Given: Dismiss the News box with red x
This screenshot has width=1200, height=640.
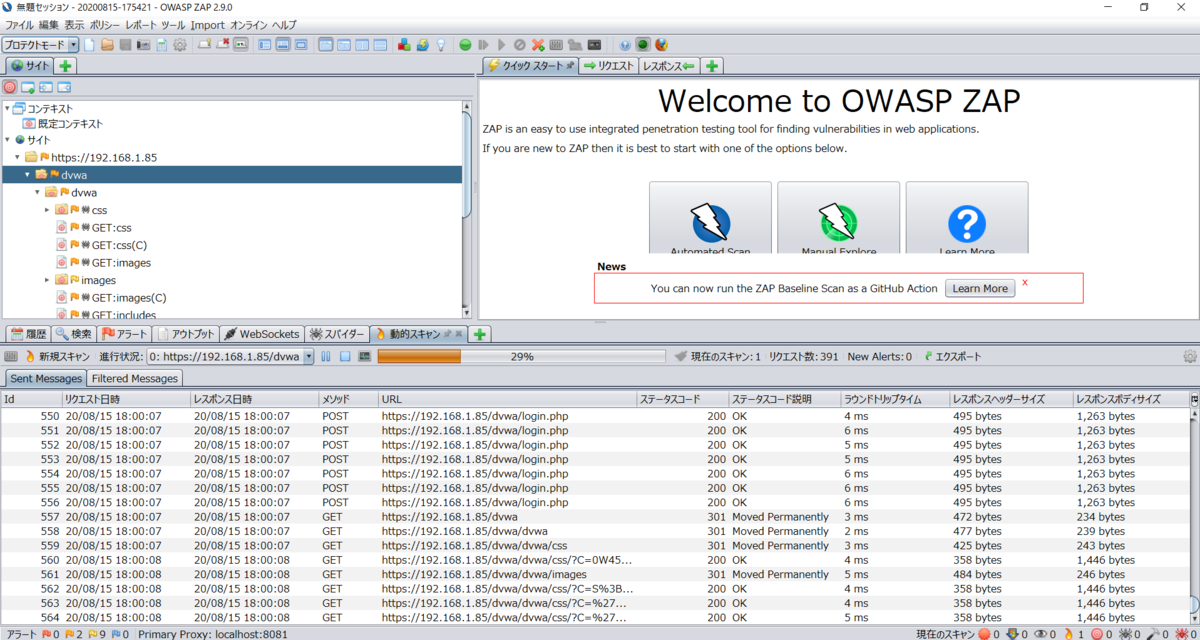Looking at the screenshot, I should pos(1025,283).
